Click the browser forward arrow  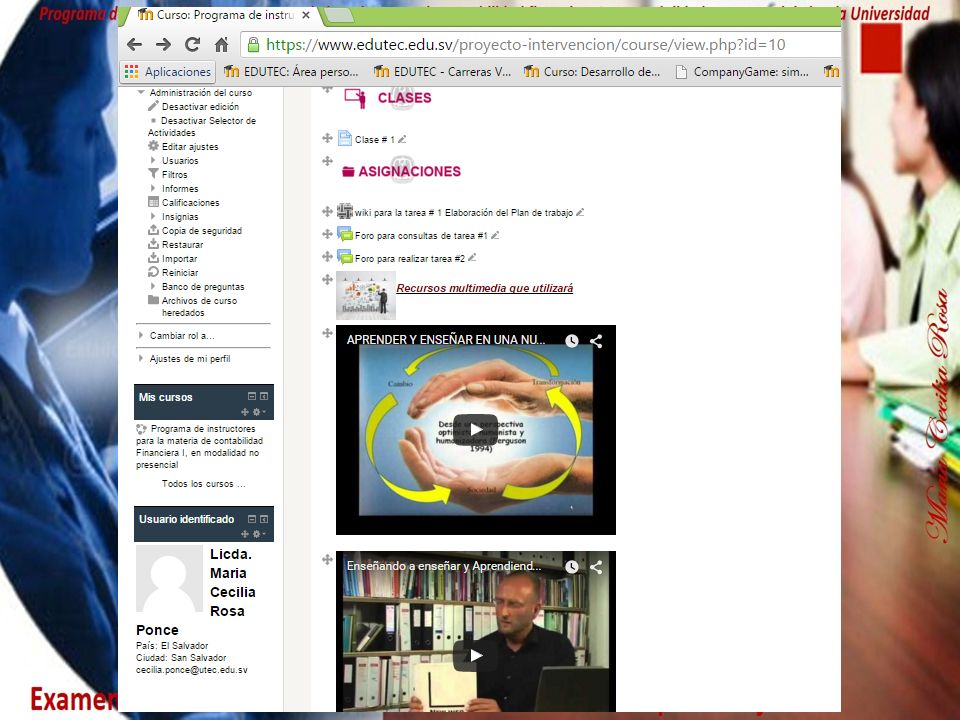163,44
